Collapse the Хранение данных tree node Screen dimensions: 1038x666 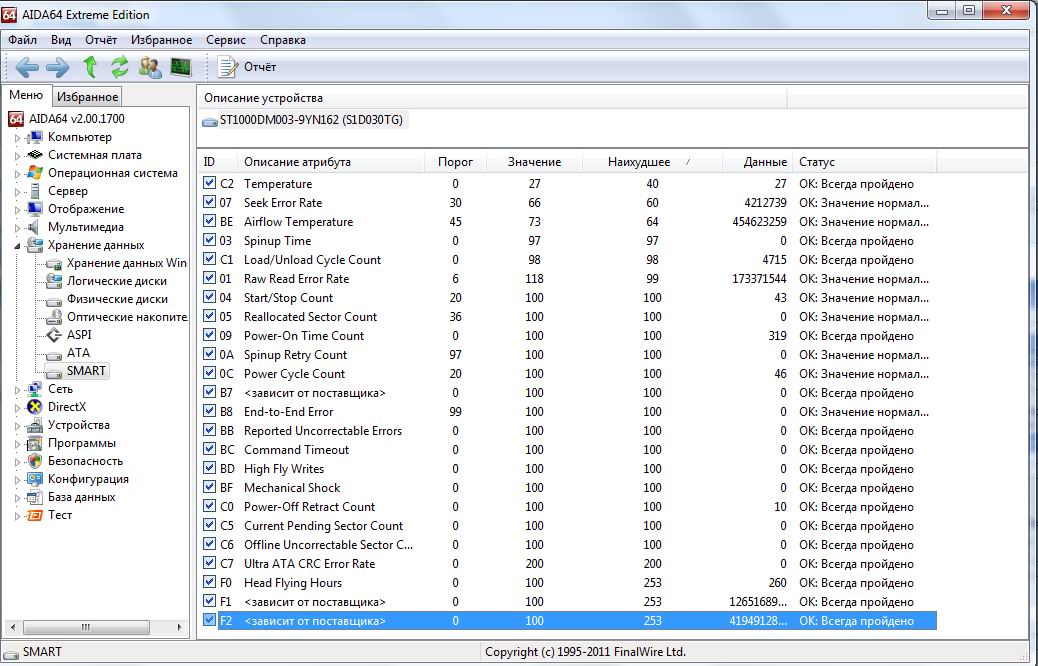[17, 245]
